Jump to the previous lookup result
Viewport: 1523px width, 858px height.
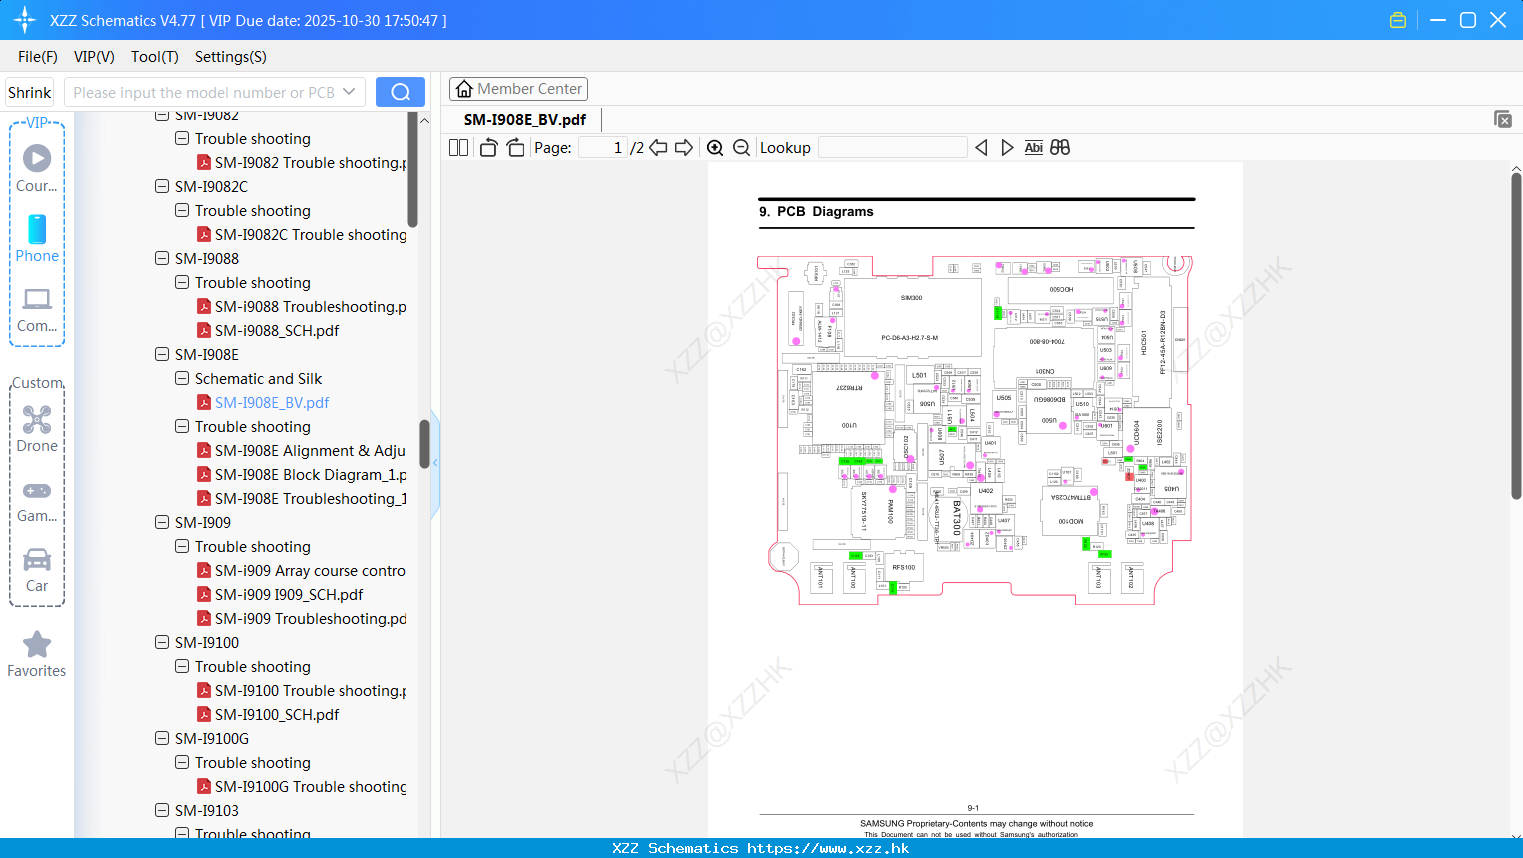(981, 147)
